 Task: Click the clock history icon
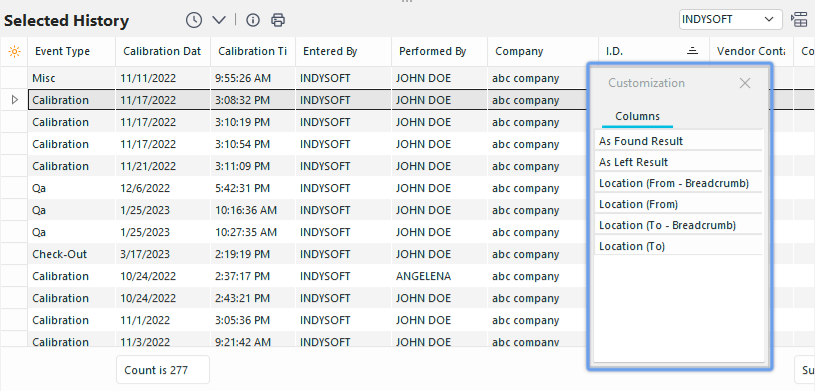[x=194, y=20]
